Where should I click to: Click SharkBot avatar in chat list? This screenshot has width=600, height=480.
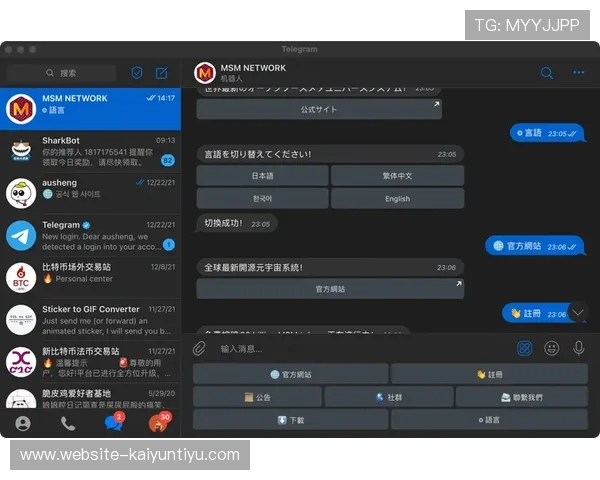21,151
